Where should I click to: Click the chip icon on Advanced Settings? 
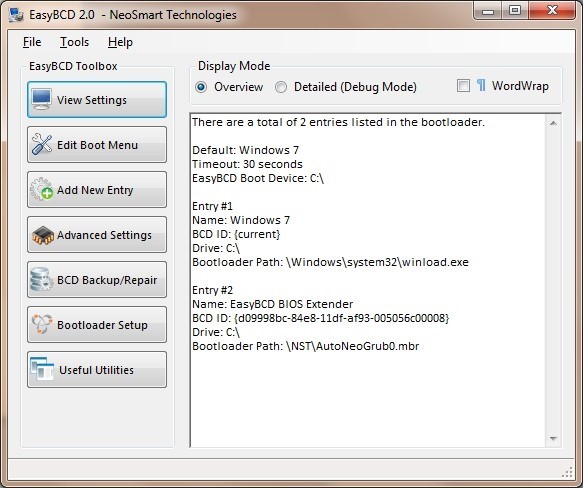click(x=43, y=235)
